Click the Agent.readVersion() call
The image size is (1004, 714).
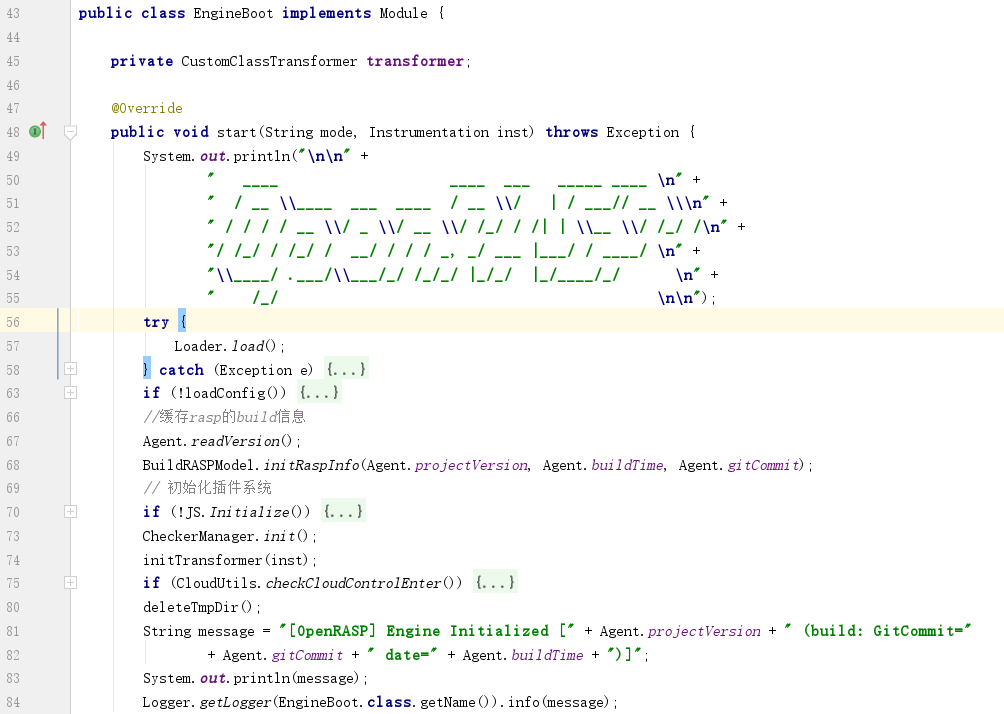pyautogui.click(x=221, y=441)
